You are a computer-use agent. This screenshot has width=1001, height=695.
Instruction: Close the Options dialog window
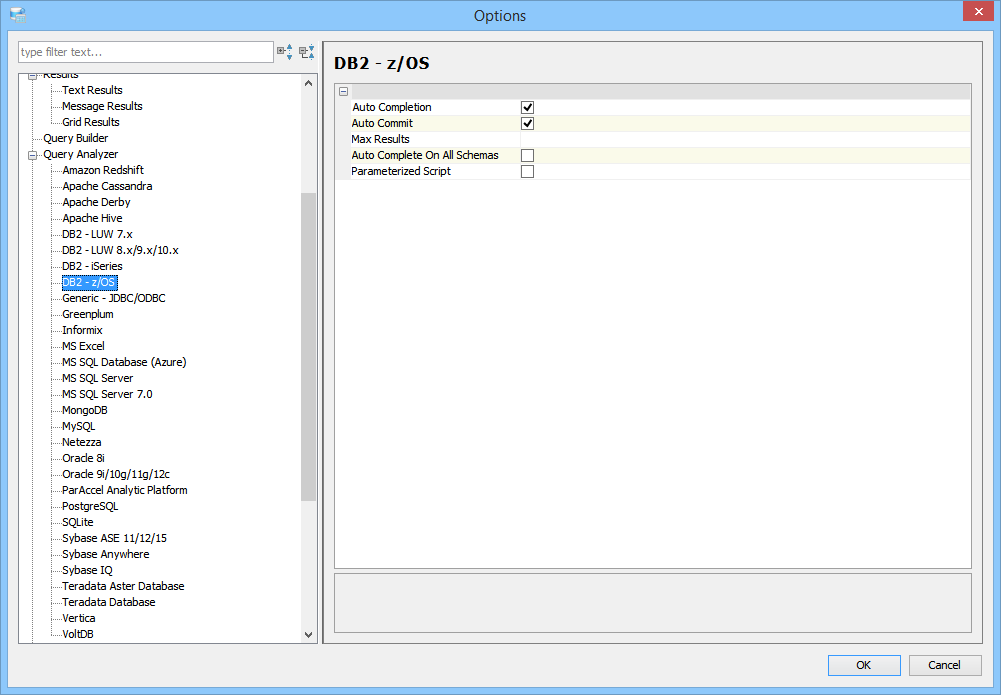(979, 12)
